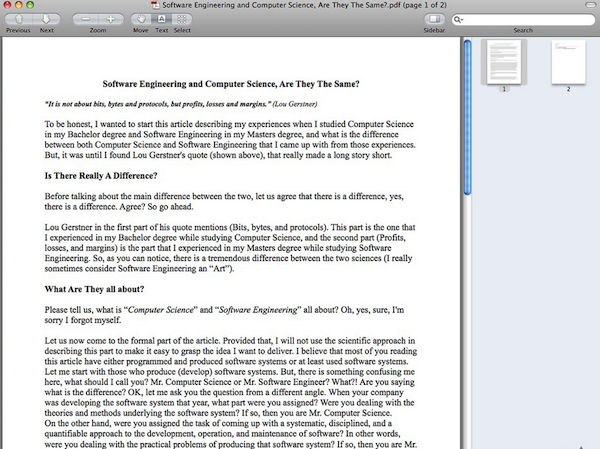
Task: Click the Lou Gerstner quote line
Action: coord(181,104)
